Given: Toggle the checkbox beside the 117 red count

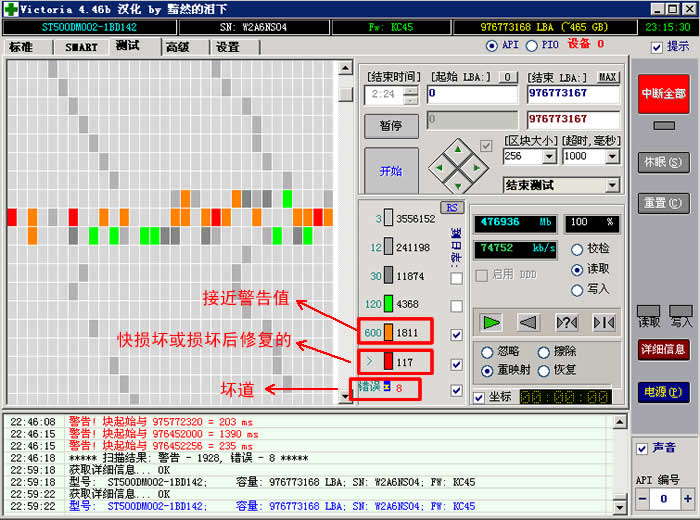Looking at the screenshot, I should (456, 364).
